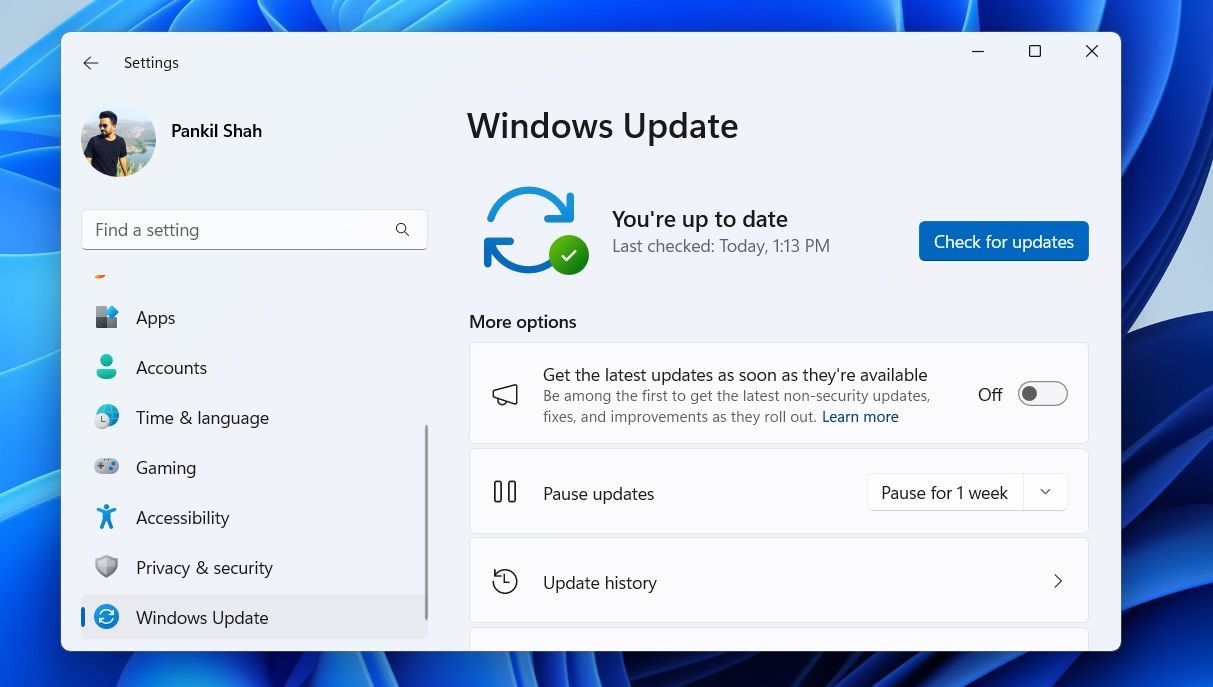Click the Find a setting search field

tap(240, 229)
